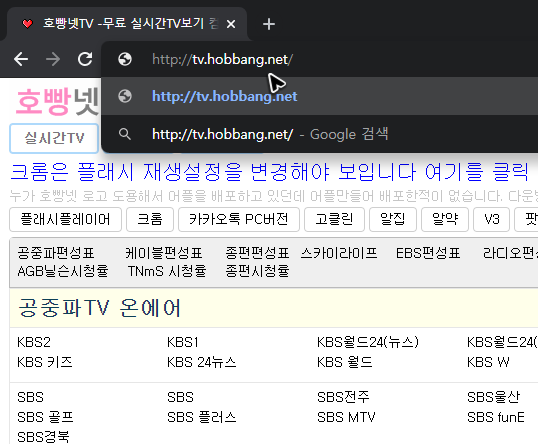Click the 공중파TV 온에어 heading

99,308
